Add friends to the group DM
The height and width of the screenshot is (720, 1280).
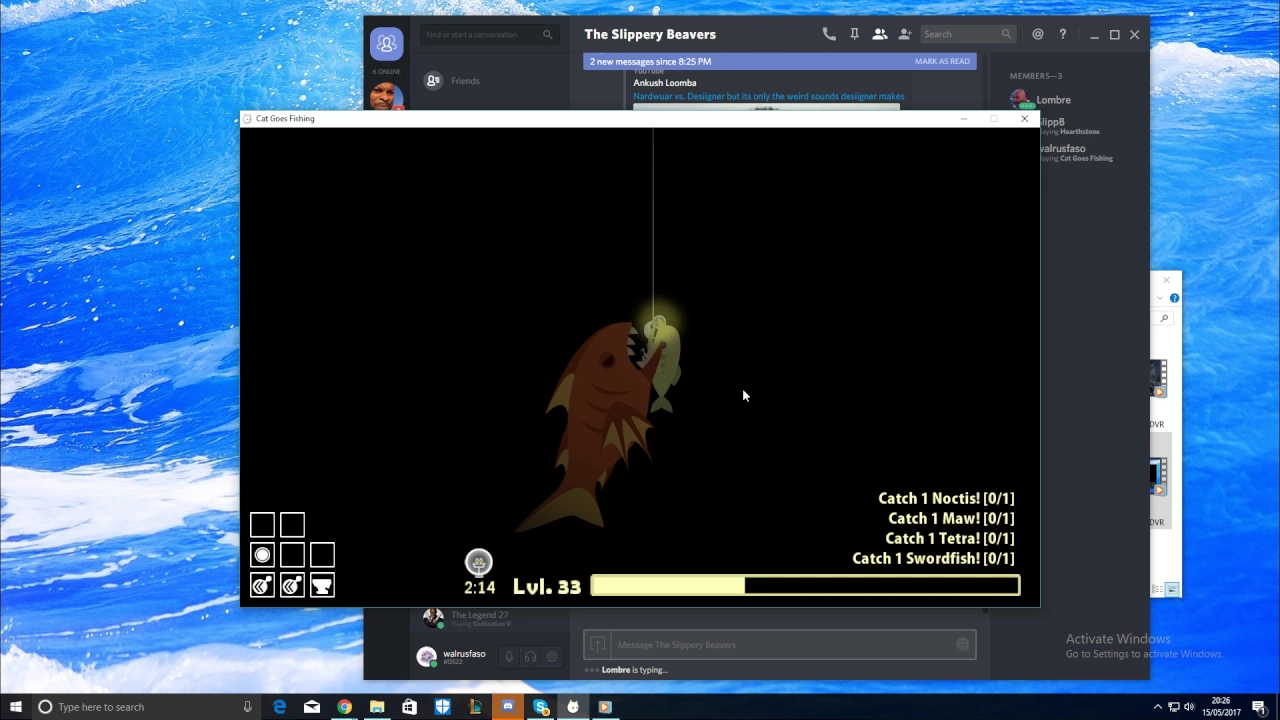[x=905, y=34]
